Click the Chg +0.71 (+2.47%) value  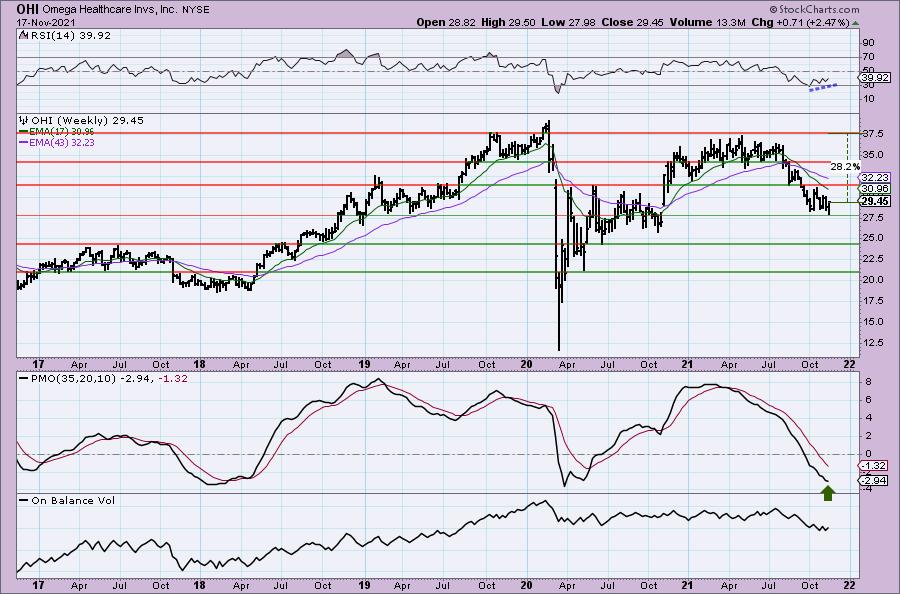801,22
